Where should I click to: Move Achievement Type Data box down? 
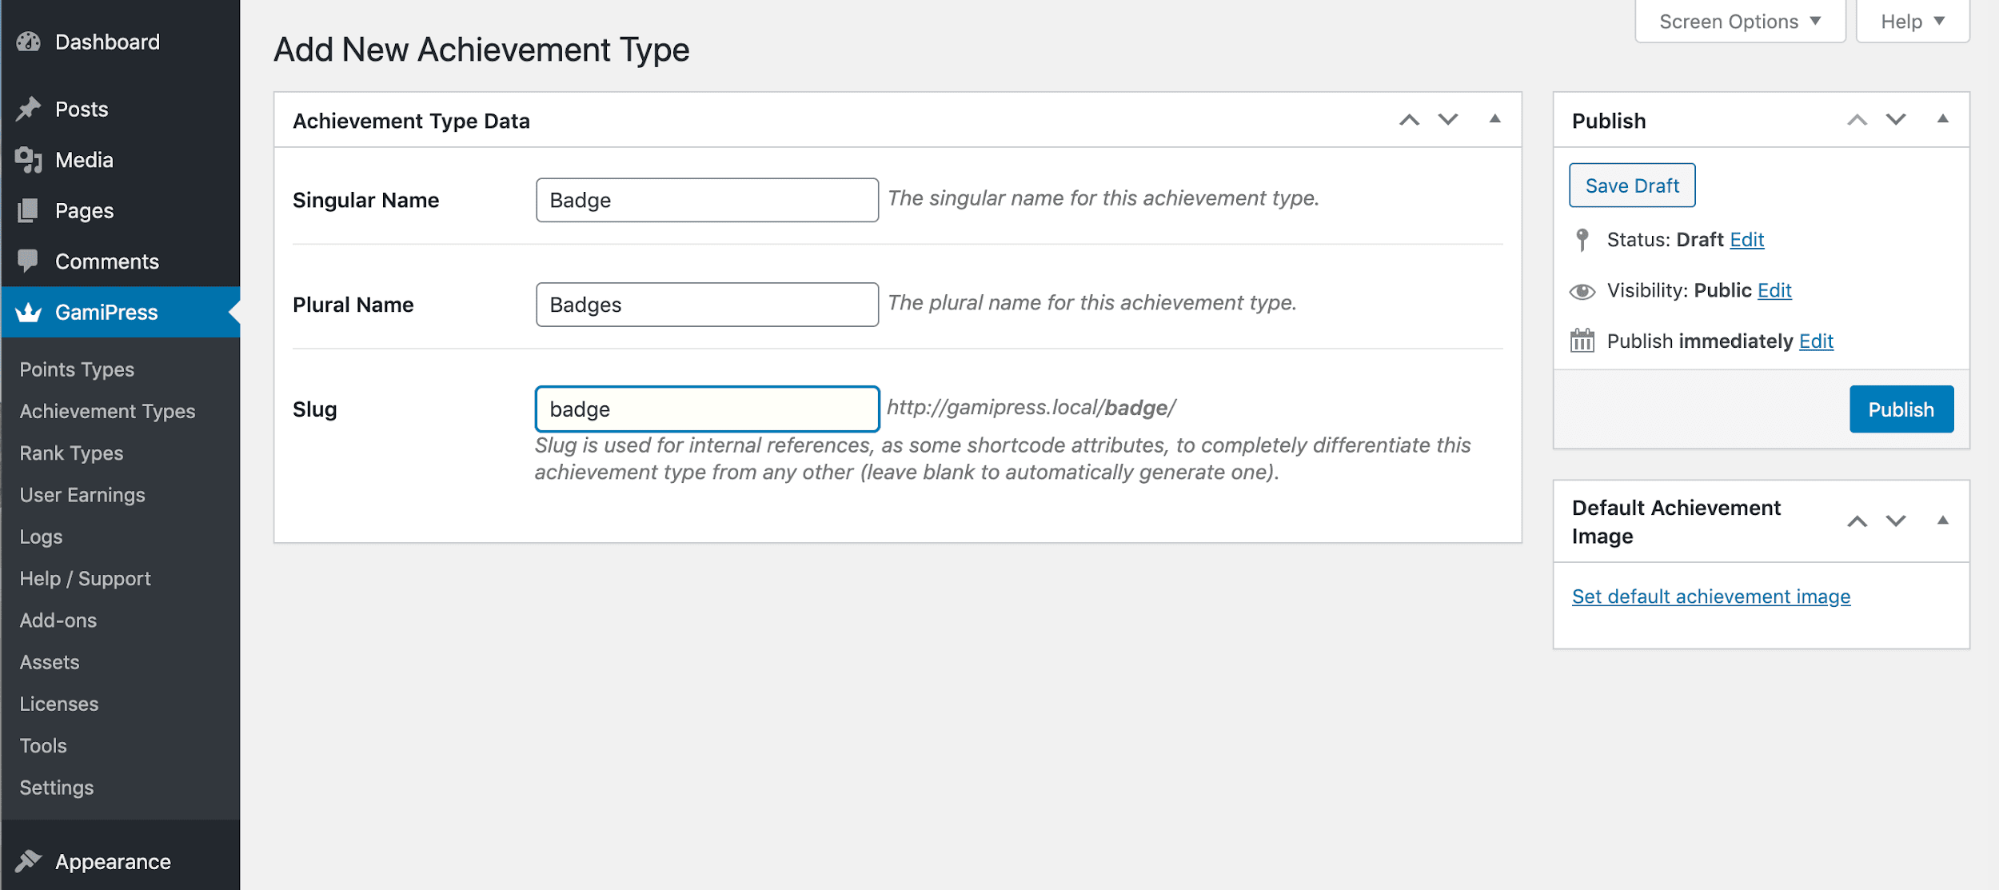pyautogui.click(x=1448, y=120)
